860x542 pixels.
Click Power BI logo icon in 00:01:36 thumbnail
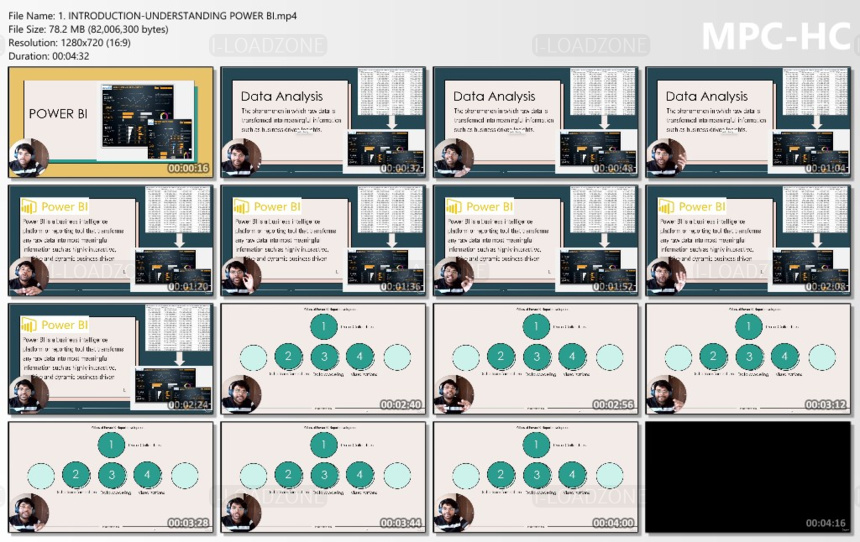point(241,207)
